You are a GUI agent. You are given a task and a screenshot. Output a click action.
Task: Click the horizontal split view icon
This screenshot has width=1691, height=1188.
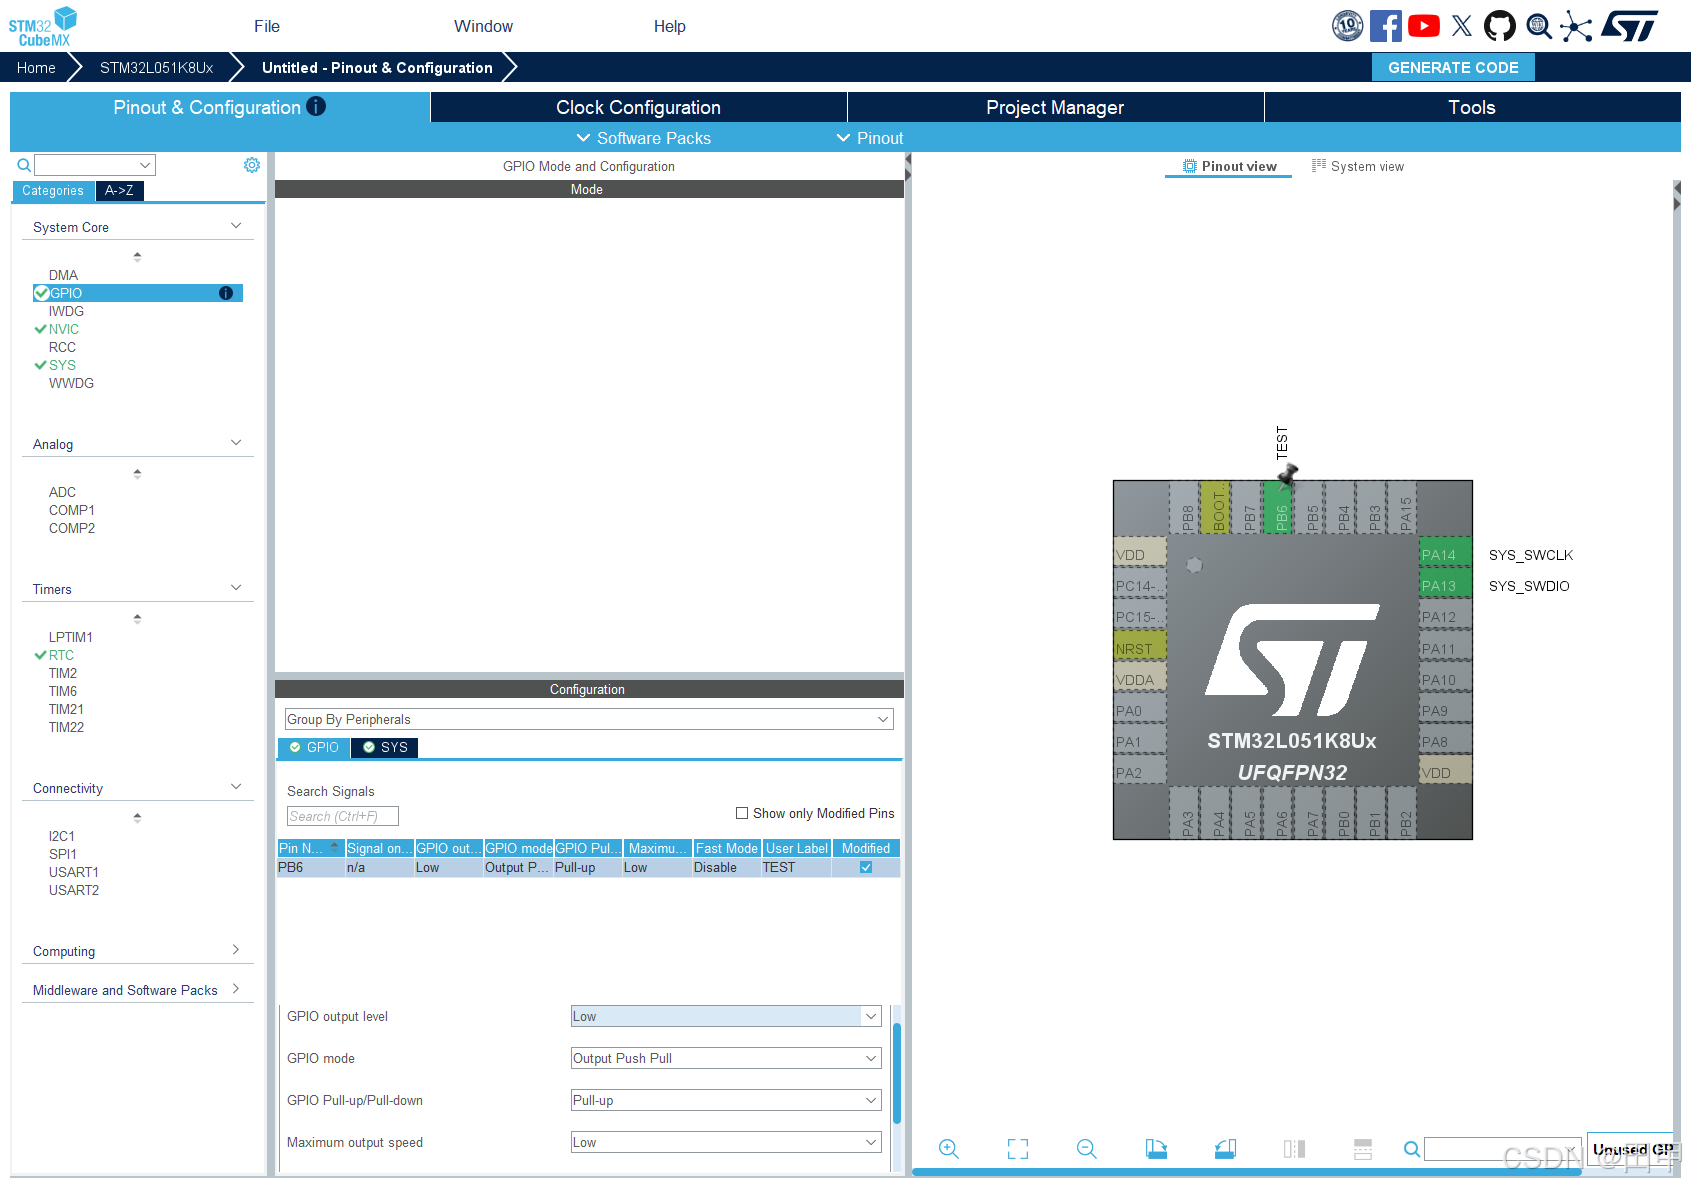point(1363,1149)
